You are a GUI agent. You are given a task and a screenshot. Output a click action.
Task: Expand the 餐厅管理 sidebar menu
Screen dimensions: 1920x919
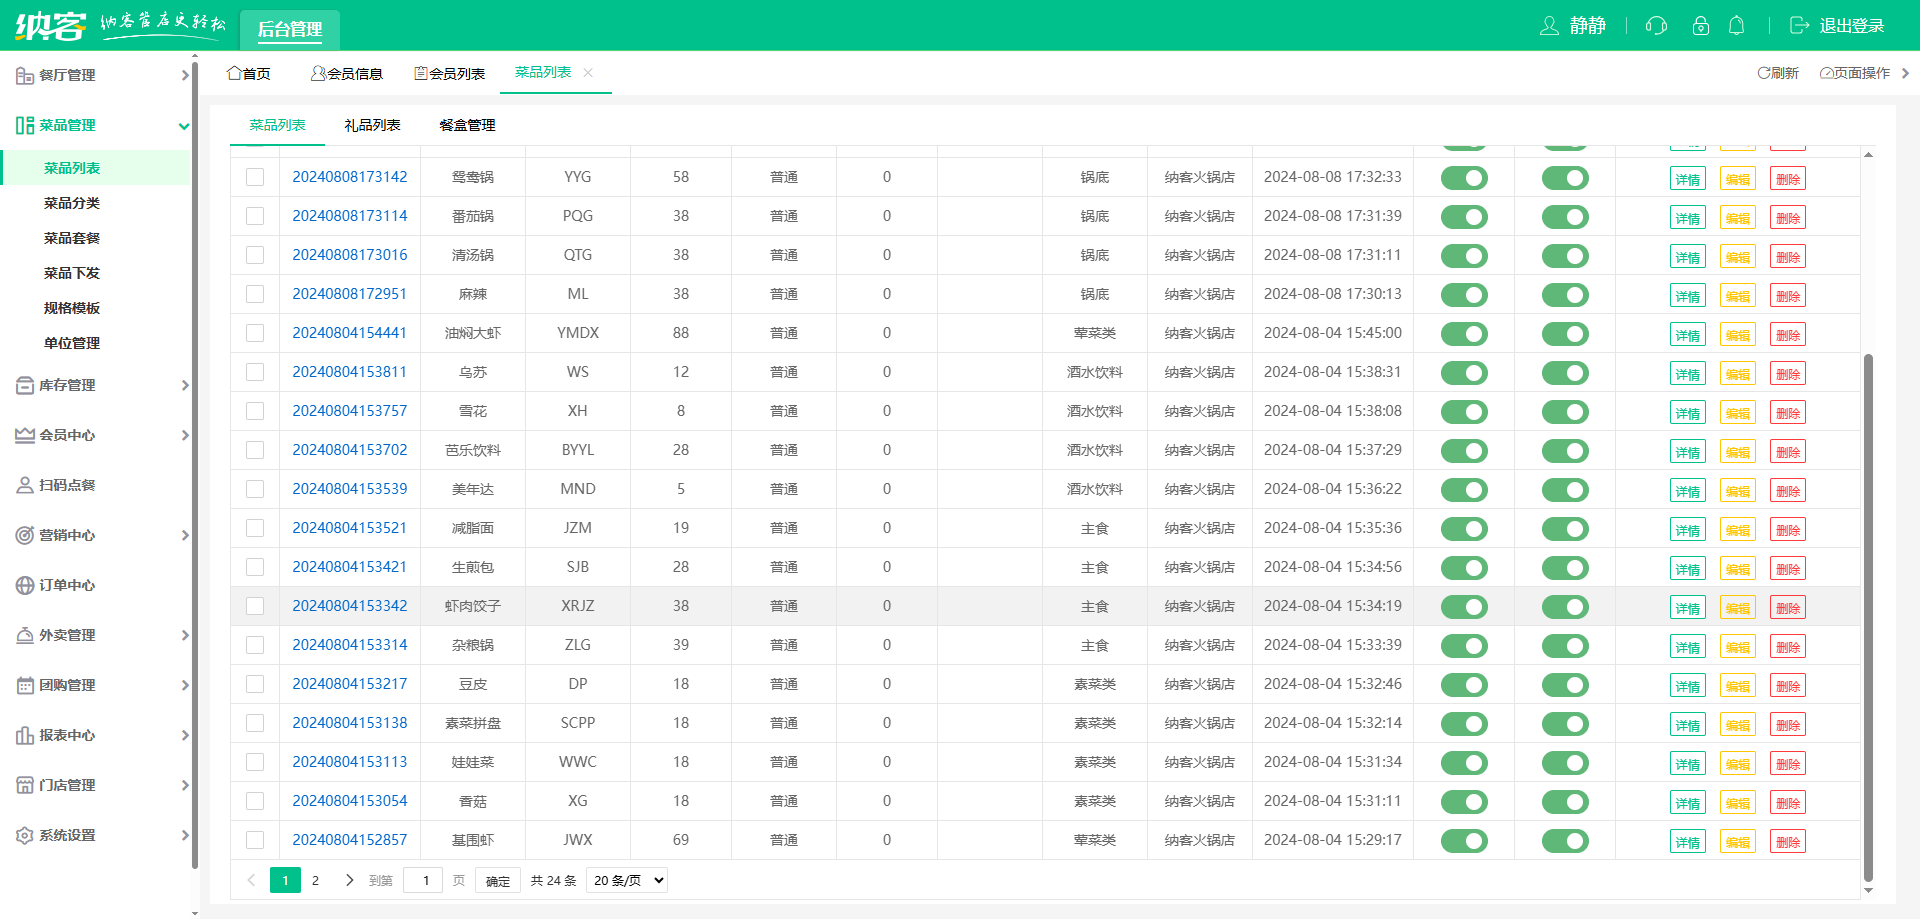click(100, 75)
